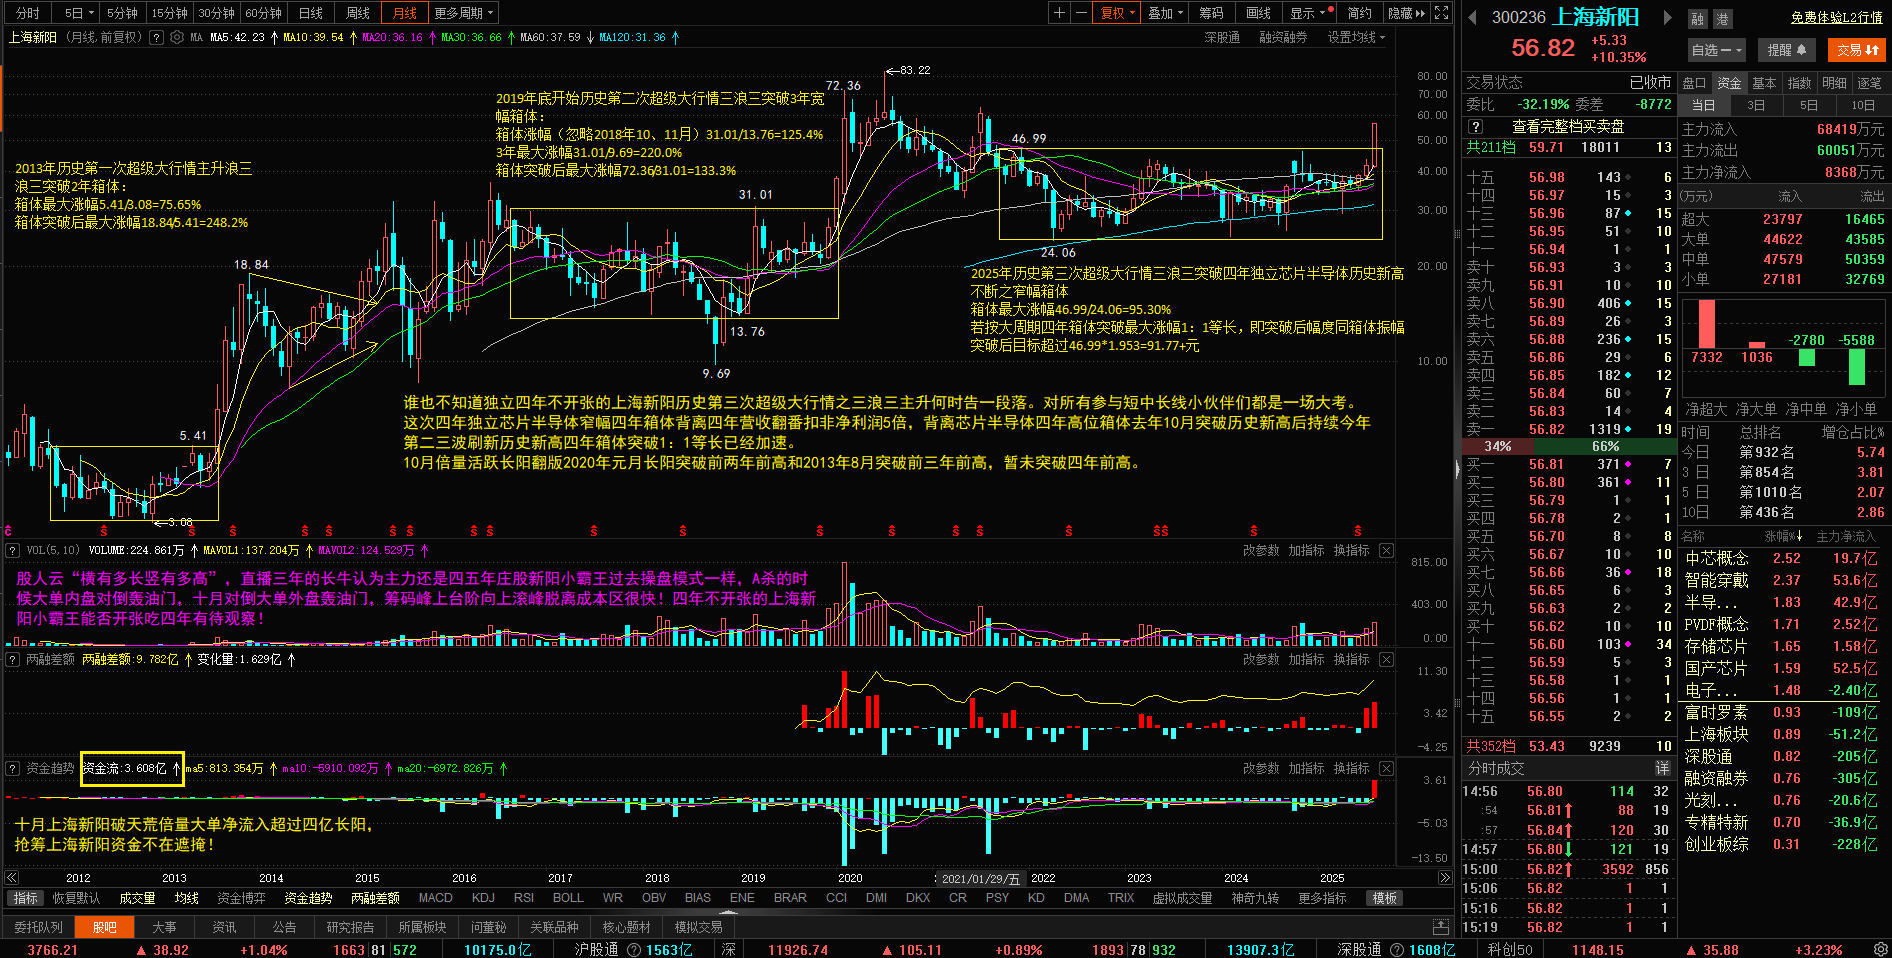Click the 半导... sector row in the rankings

click(1779, 602)
